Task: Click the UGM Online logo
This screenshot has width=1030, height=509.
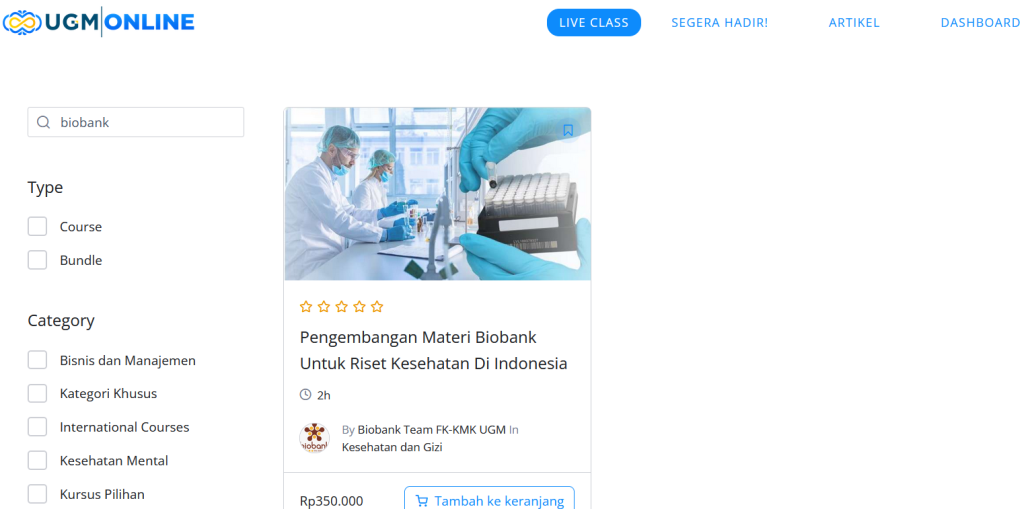Action: pos(99,23)
